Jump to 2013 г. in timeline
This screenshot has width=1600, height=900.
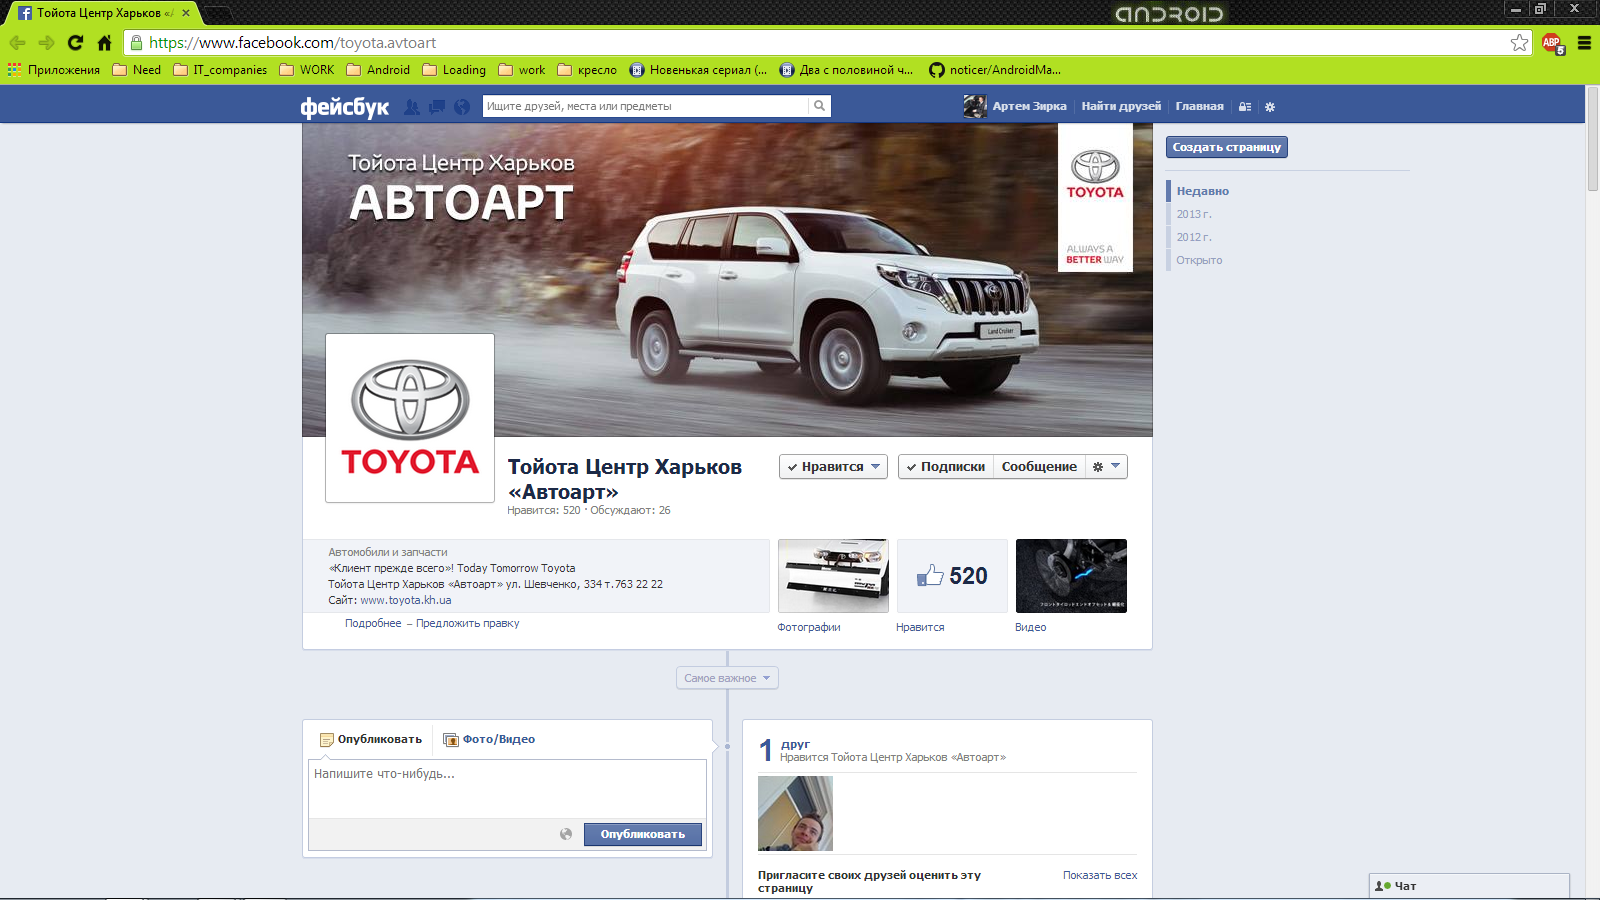pos(1194,214)
